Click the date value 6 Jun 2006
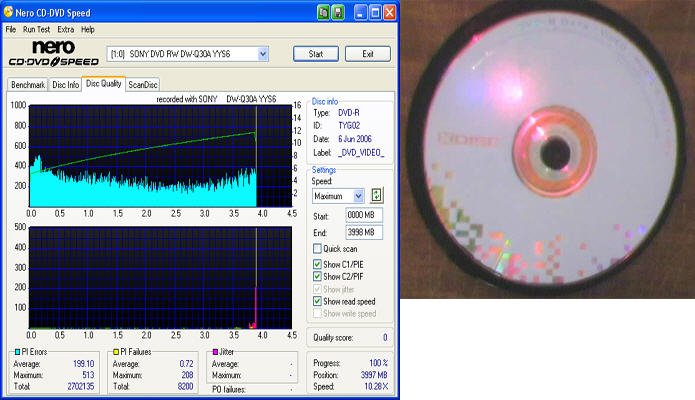The width and height of the screenshot is (695, 400). point(355,139)
